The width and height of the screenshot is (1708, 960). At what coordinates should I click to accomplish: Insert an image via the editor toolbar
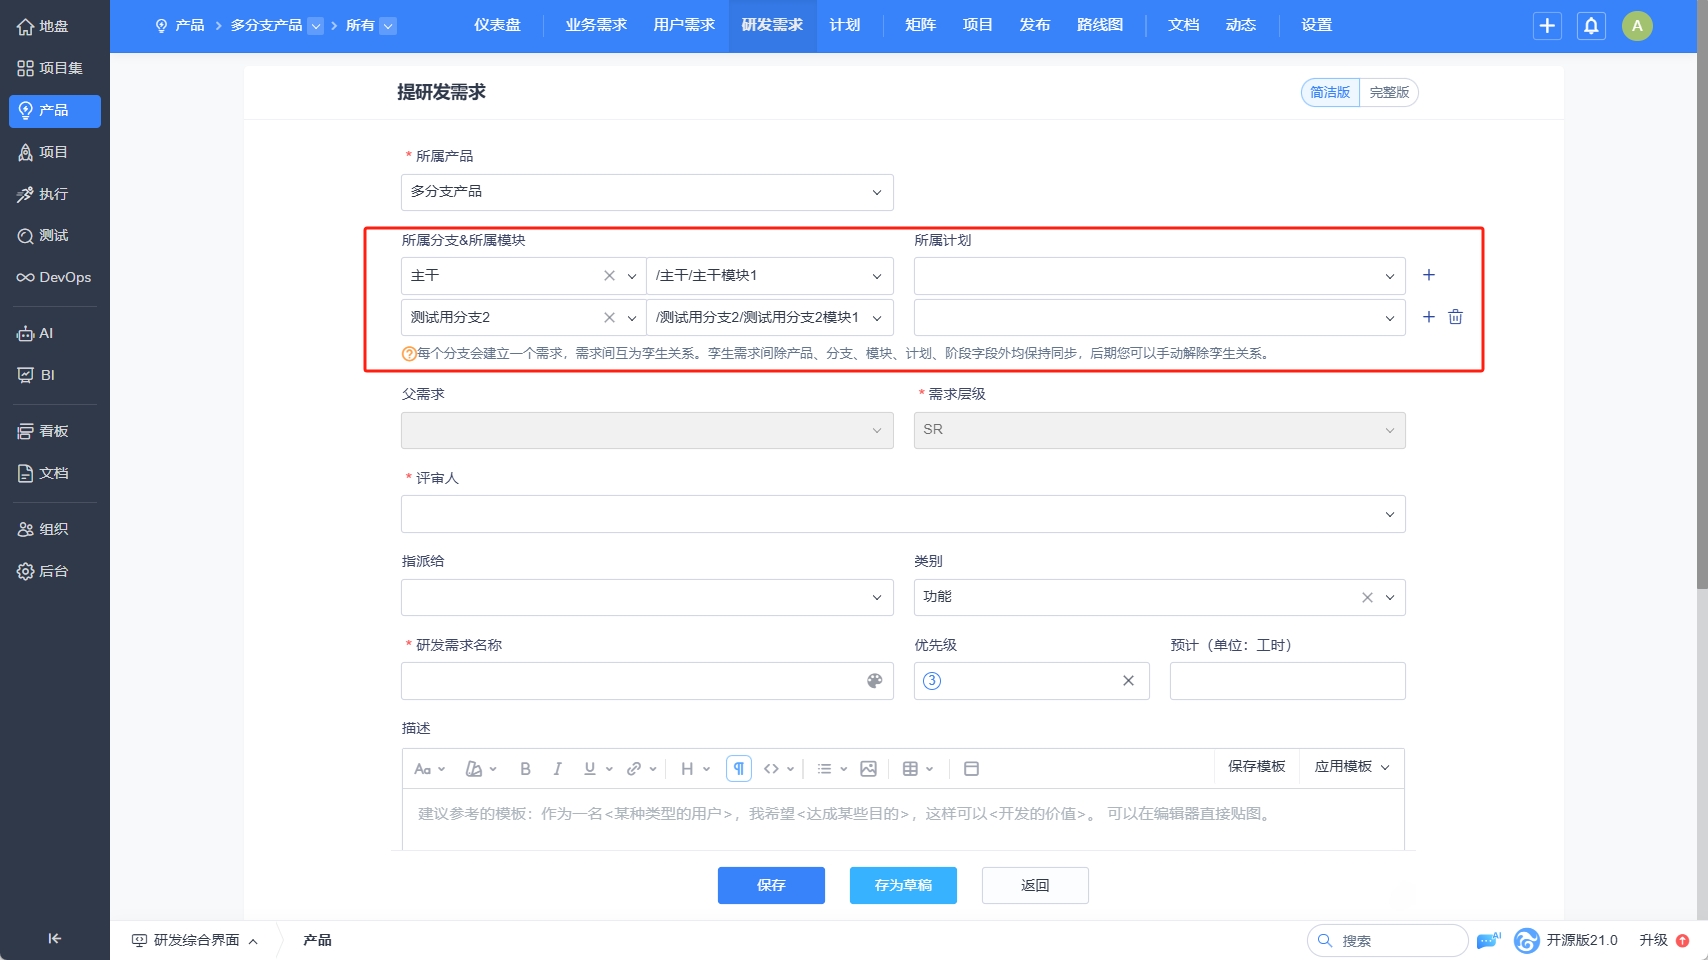click(868, 769)
